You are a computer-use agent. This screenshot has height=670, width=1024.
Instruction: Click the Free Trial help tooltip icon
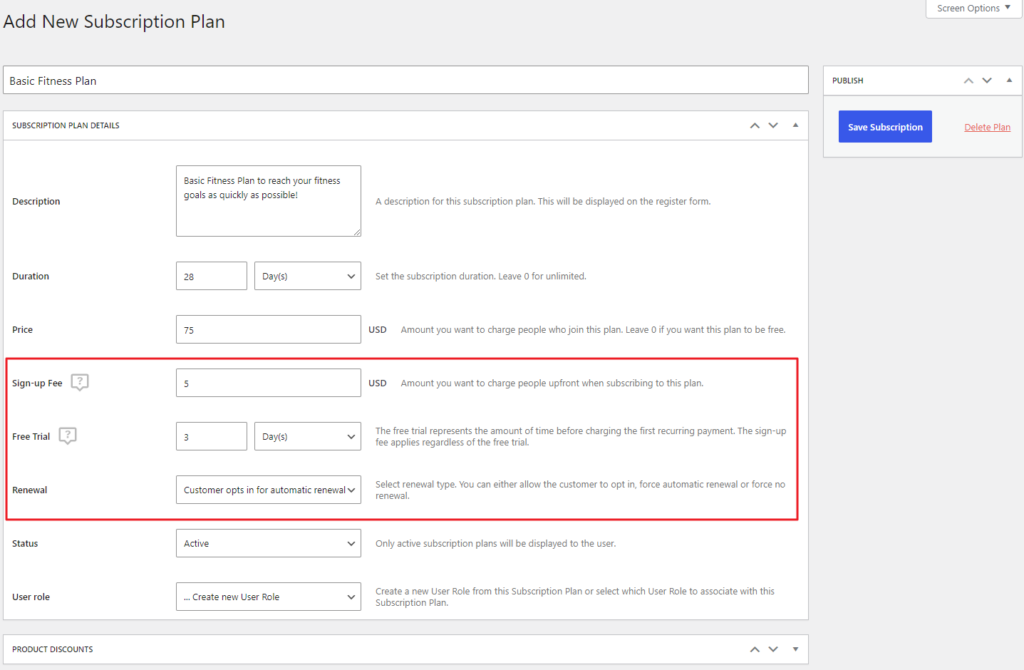pos(68,436)
